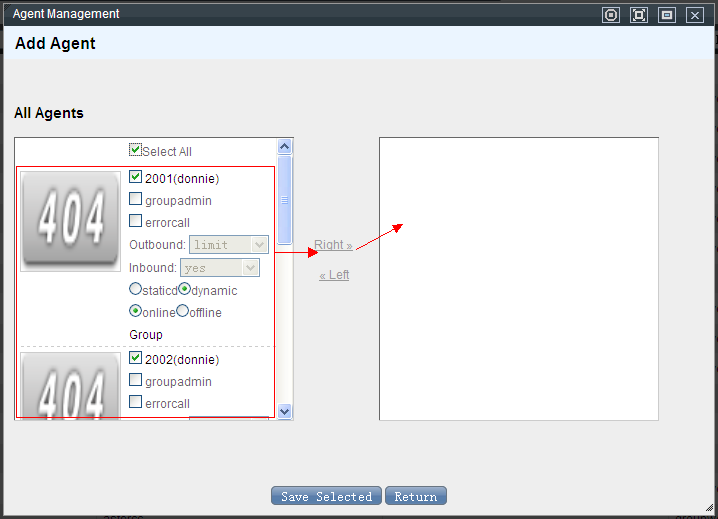This screenshot has width=718, height=519.
Task: Open the Inbound yes dropdown
Action: point(219,268)
